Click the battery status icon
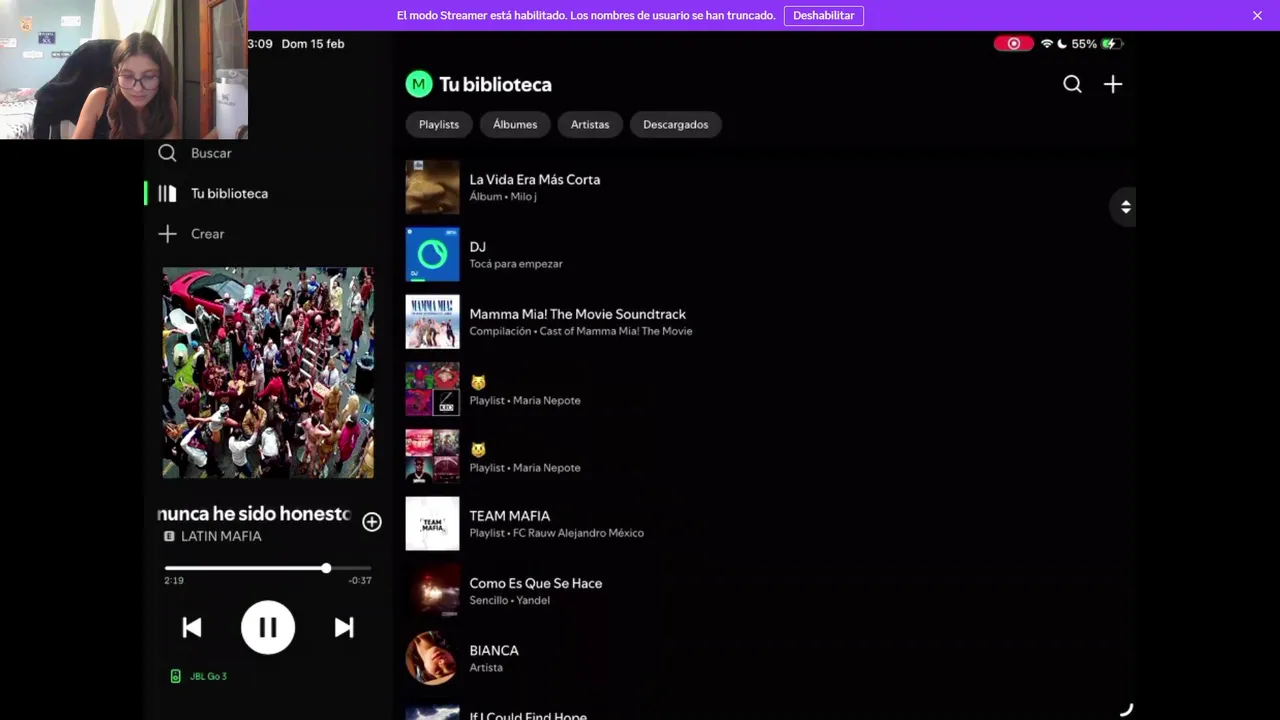The image size is (1280, 720). [x=1112, y=44]
